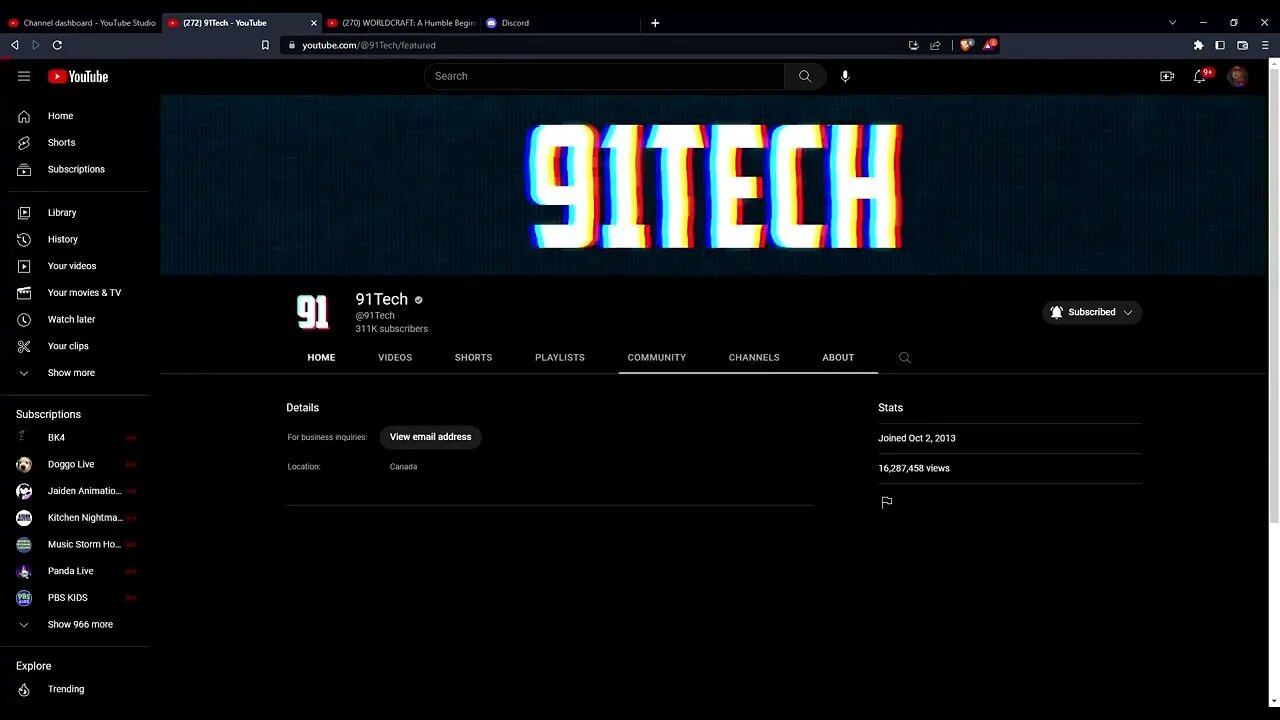
Task: Click the search magnifier button
Action: (x=805, y=76)
